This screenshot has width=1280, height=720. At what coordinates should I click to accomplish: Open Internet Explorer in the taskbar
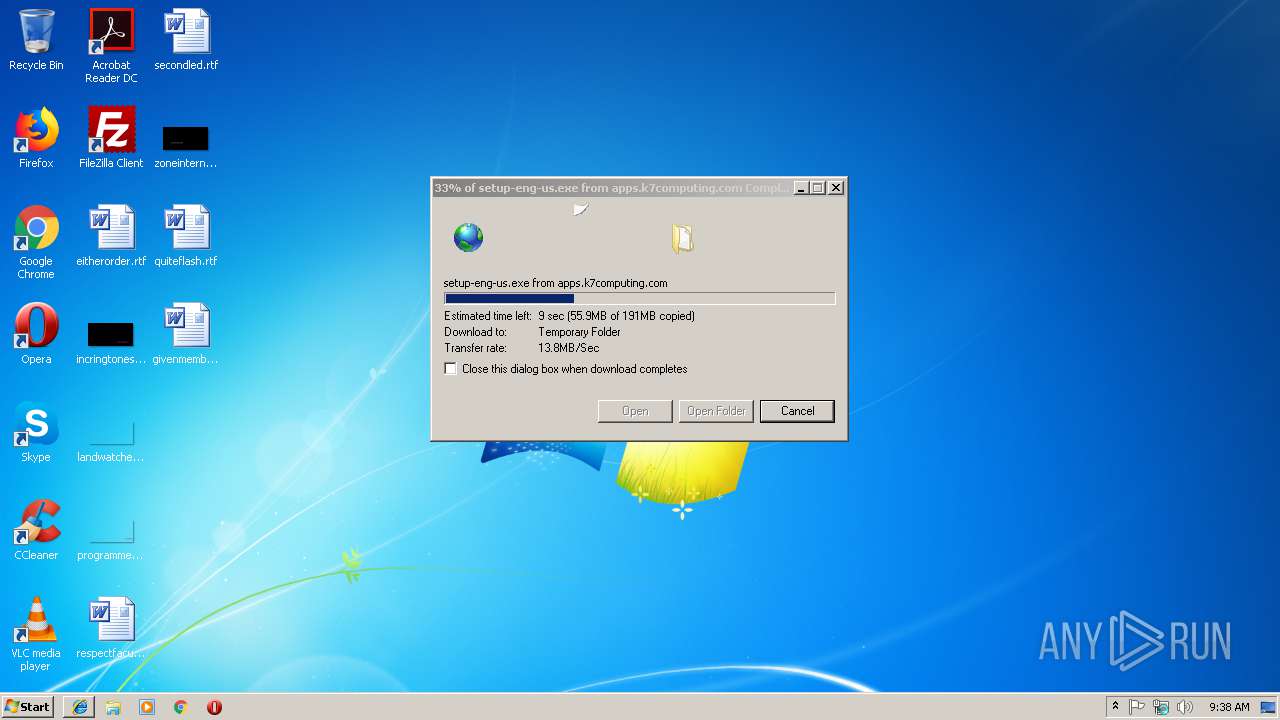(80, 707)
